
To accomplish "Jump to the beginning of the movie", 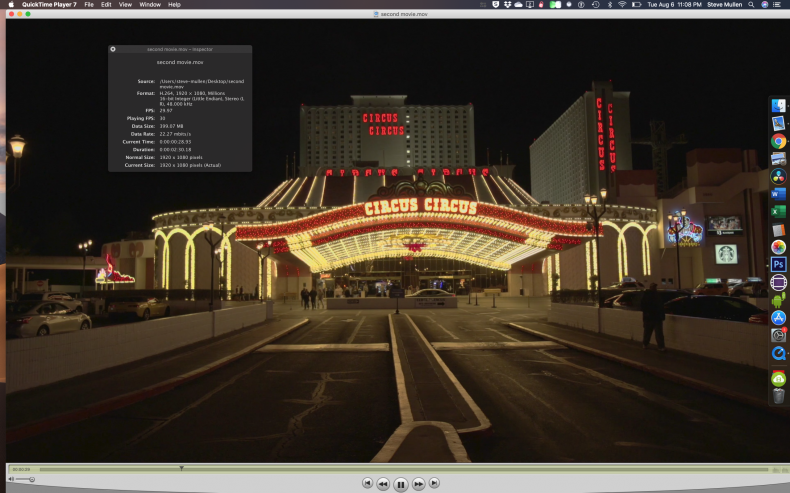I will pyautogui.click(x=367, y=483).
